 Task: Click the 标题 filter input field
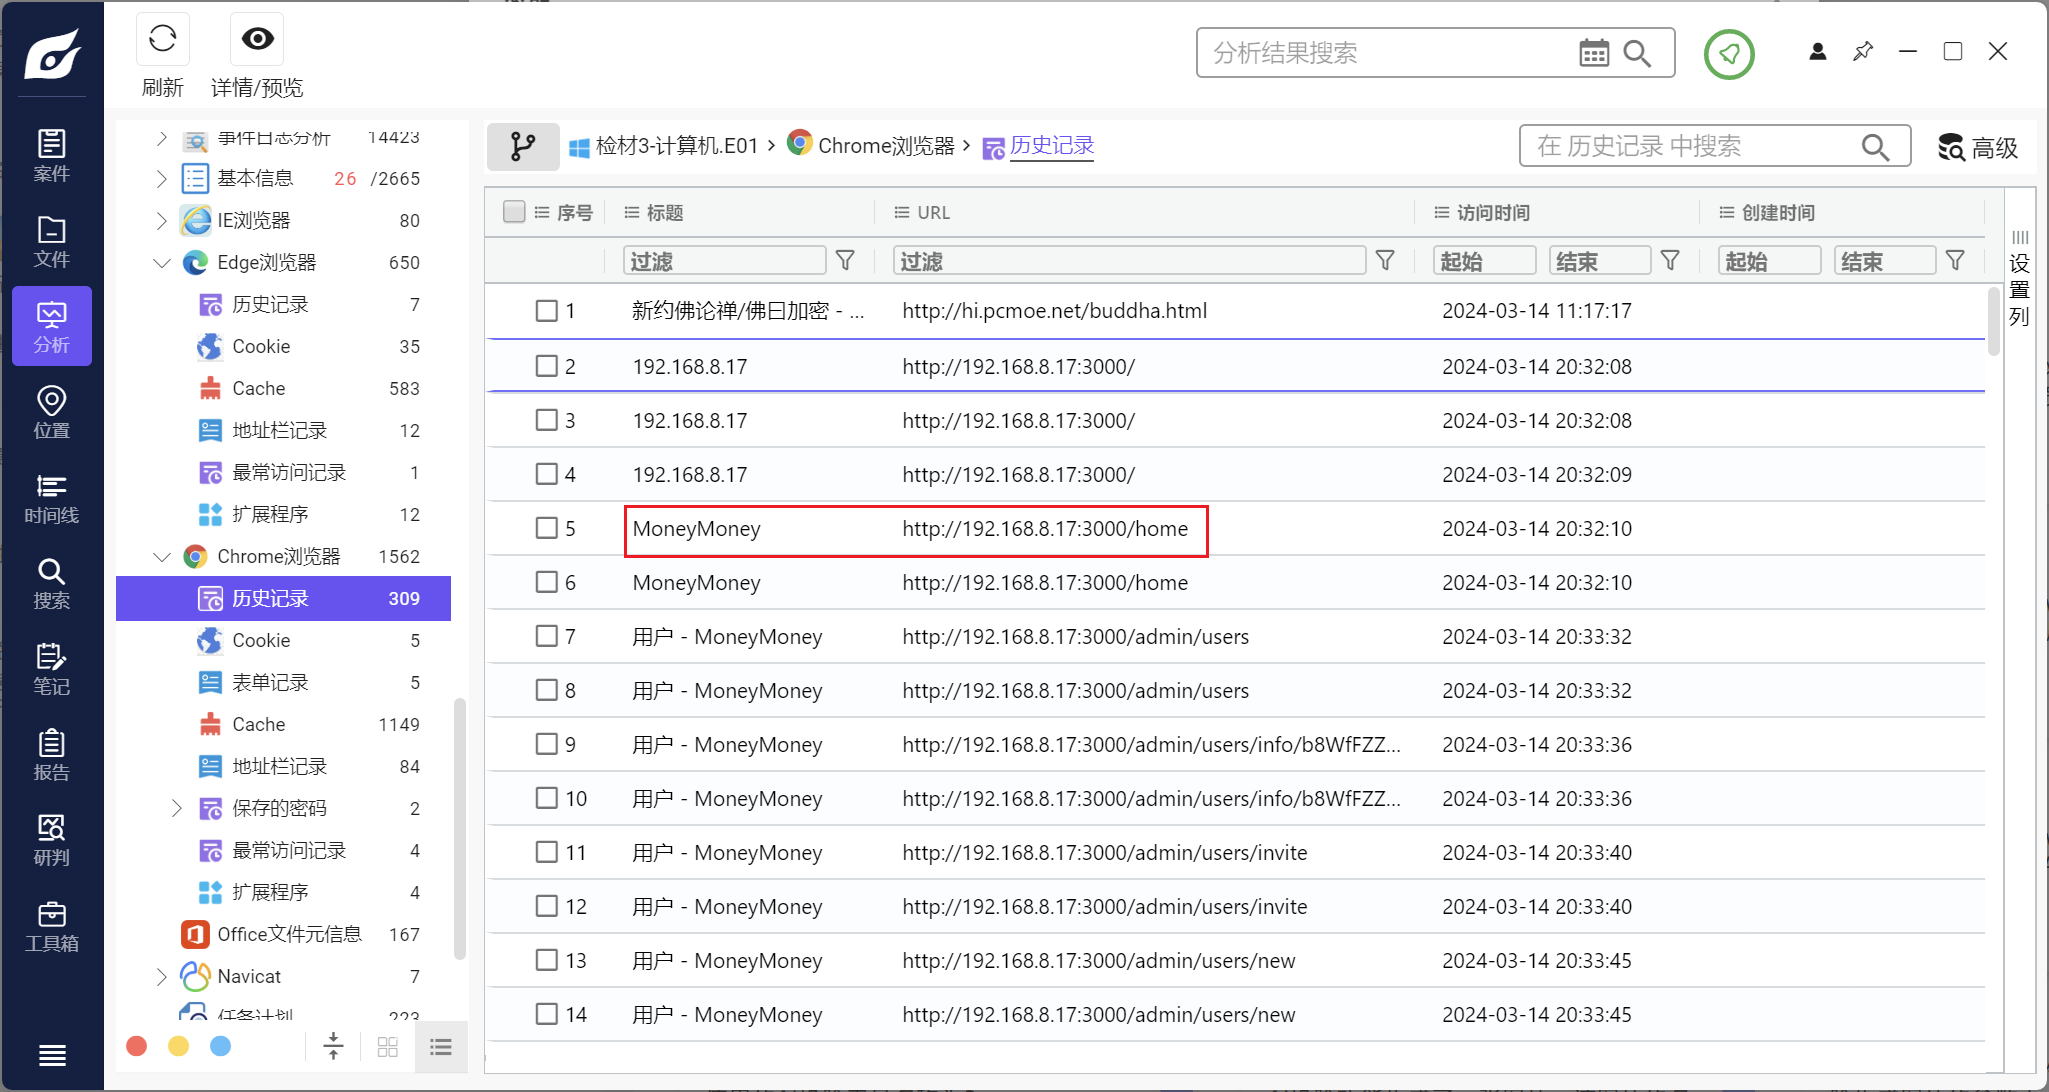[725, 261]
